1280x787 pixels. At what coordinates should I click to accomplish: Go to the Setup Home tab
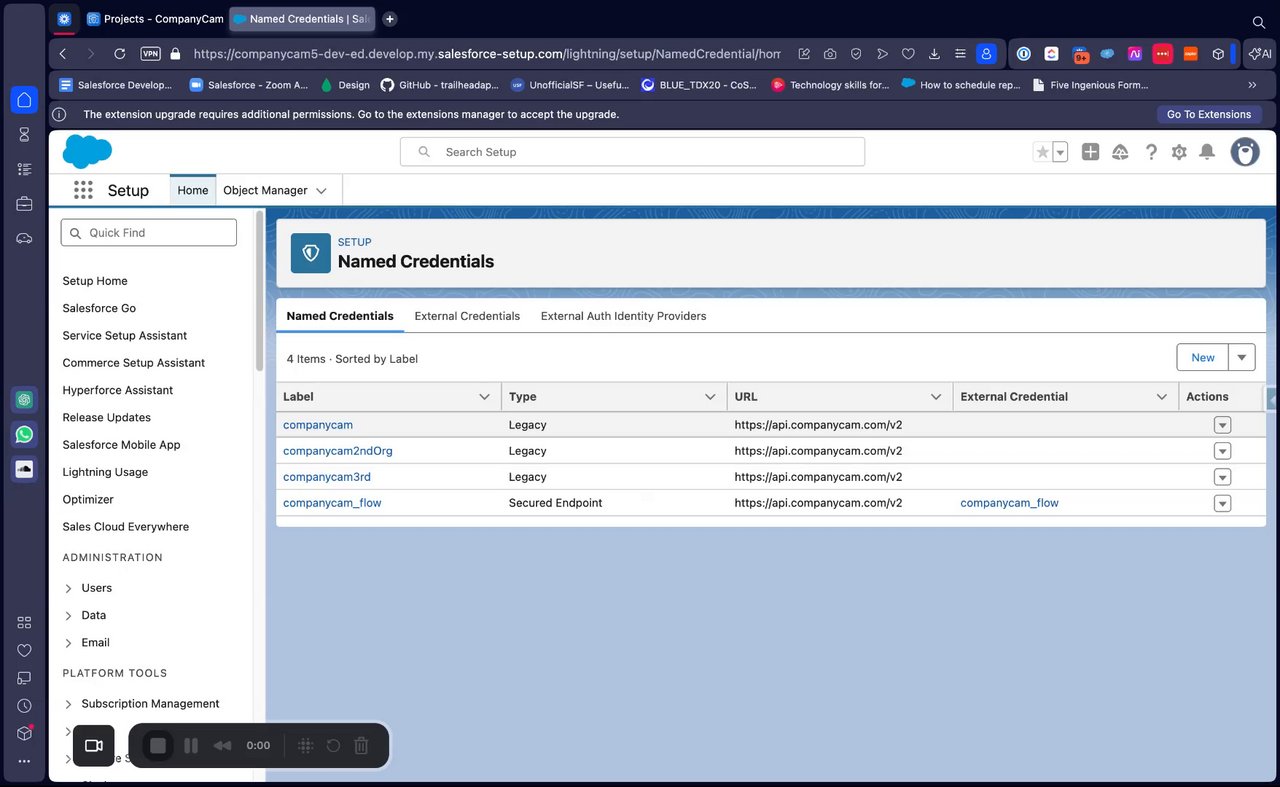tap(193, 190)
